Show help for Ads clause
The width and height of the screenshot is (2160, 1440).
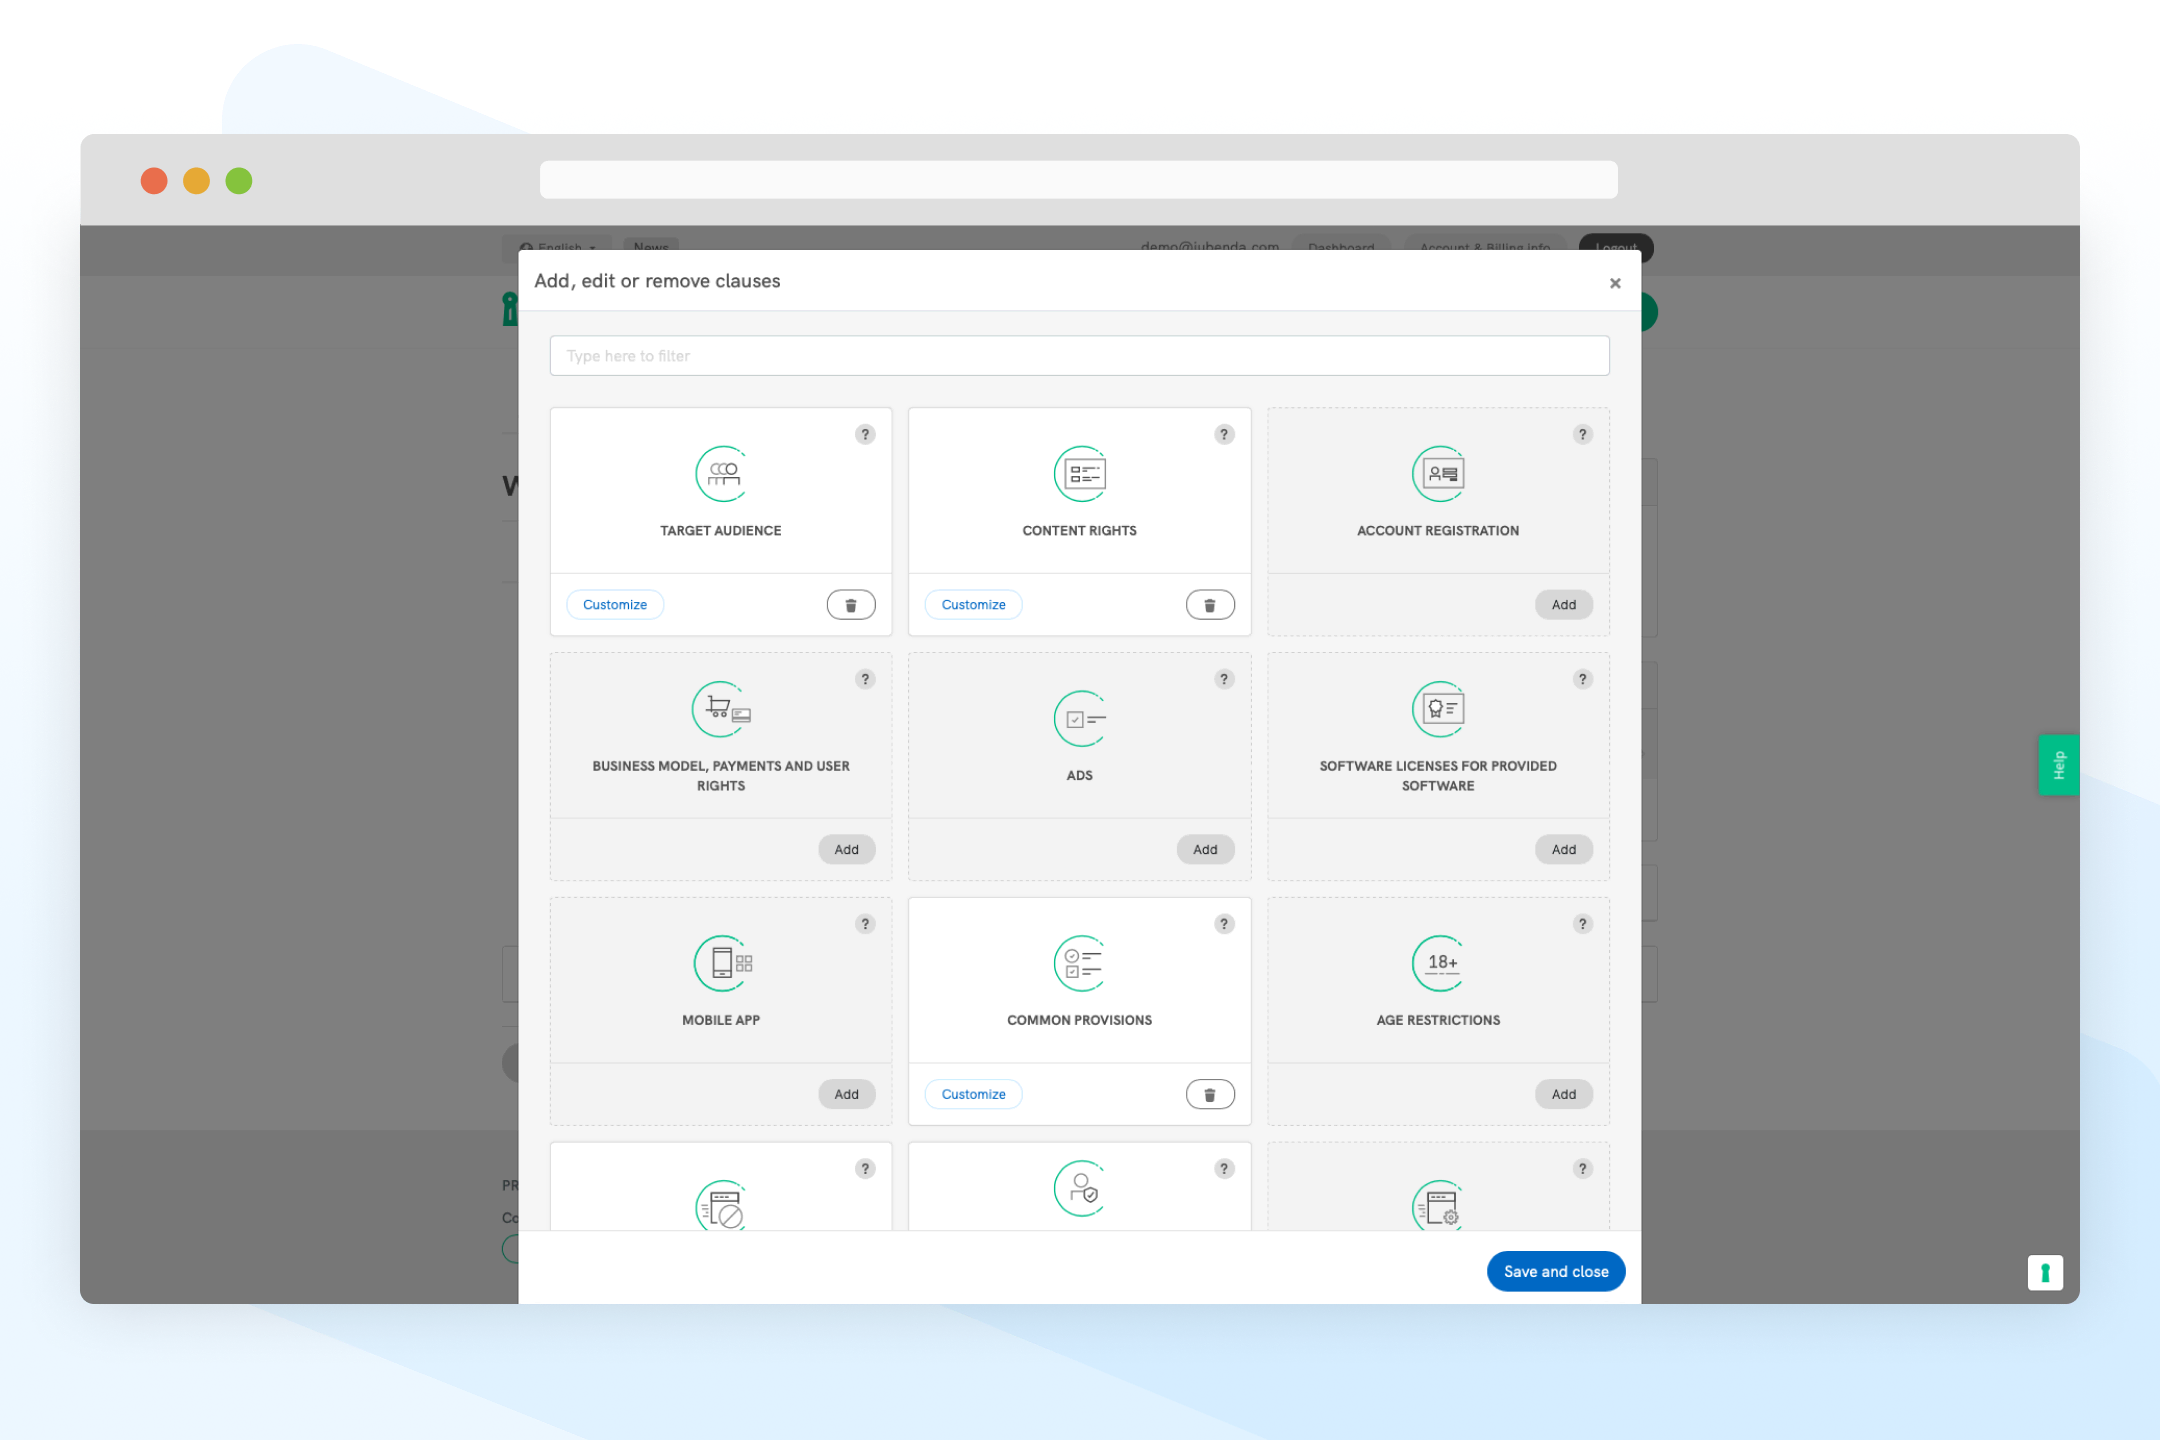(1224, 679)
